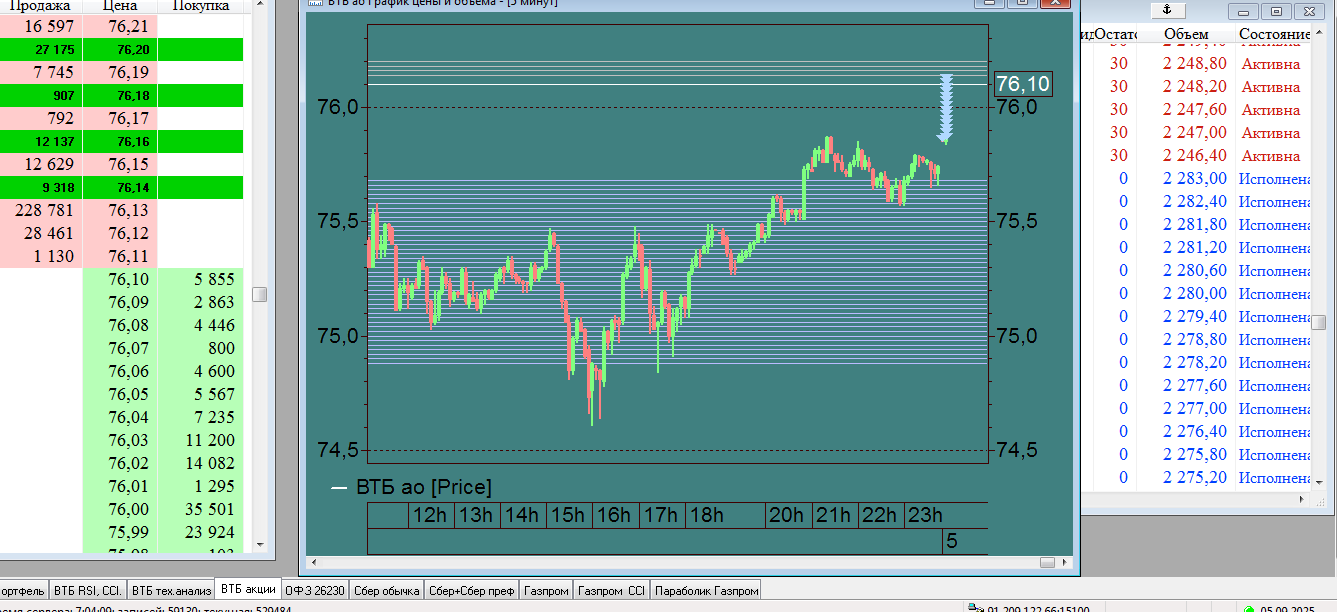Open the ОФЗ 26230 tab
This screenshot has width=1337, height=612.
(314, 590)
